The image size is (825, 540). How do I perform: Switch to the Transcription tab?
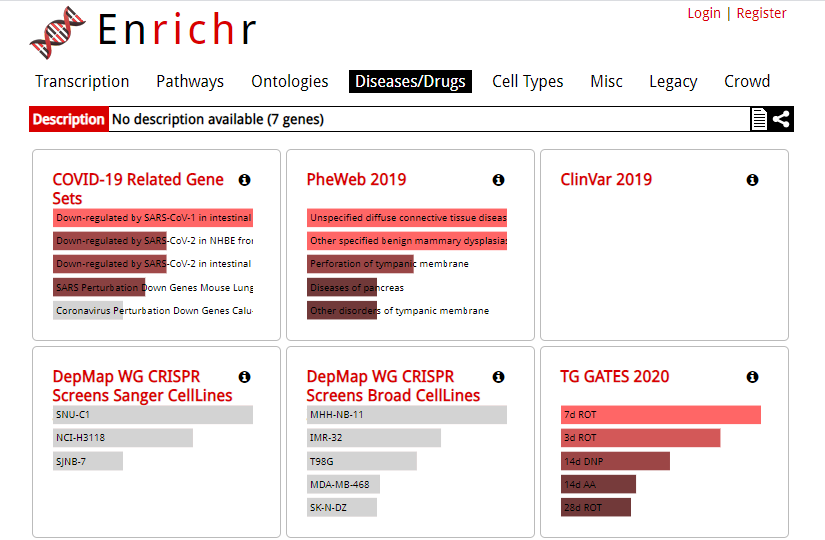tap(82, 82)
